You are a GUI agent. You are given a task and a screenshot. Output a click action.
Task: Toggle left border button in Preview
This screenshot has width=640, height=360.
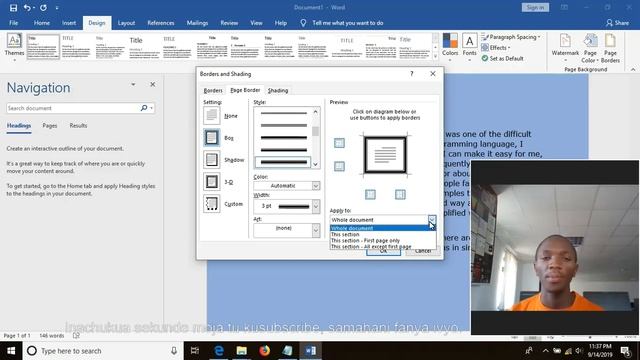(370, 194)
